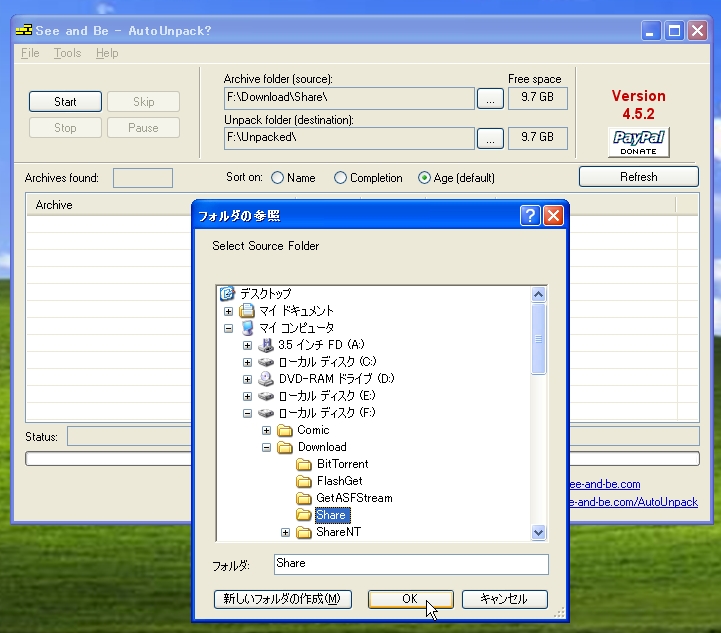The height and width of the screenshot is (633, 721).
Task: Click OK in the folder dialog
Action: (x=411, y=599)
